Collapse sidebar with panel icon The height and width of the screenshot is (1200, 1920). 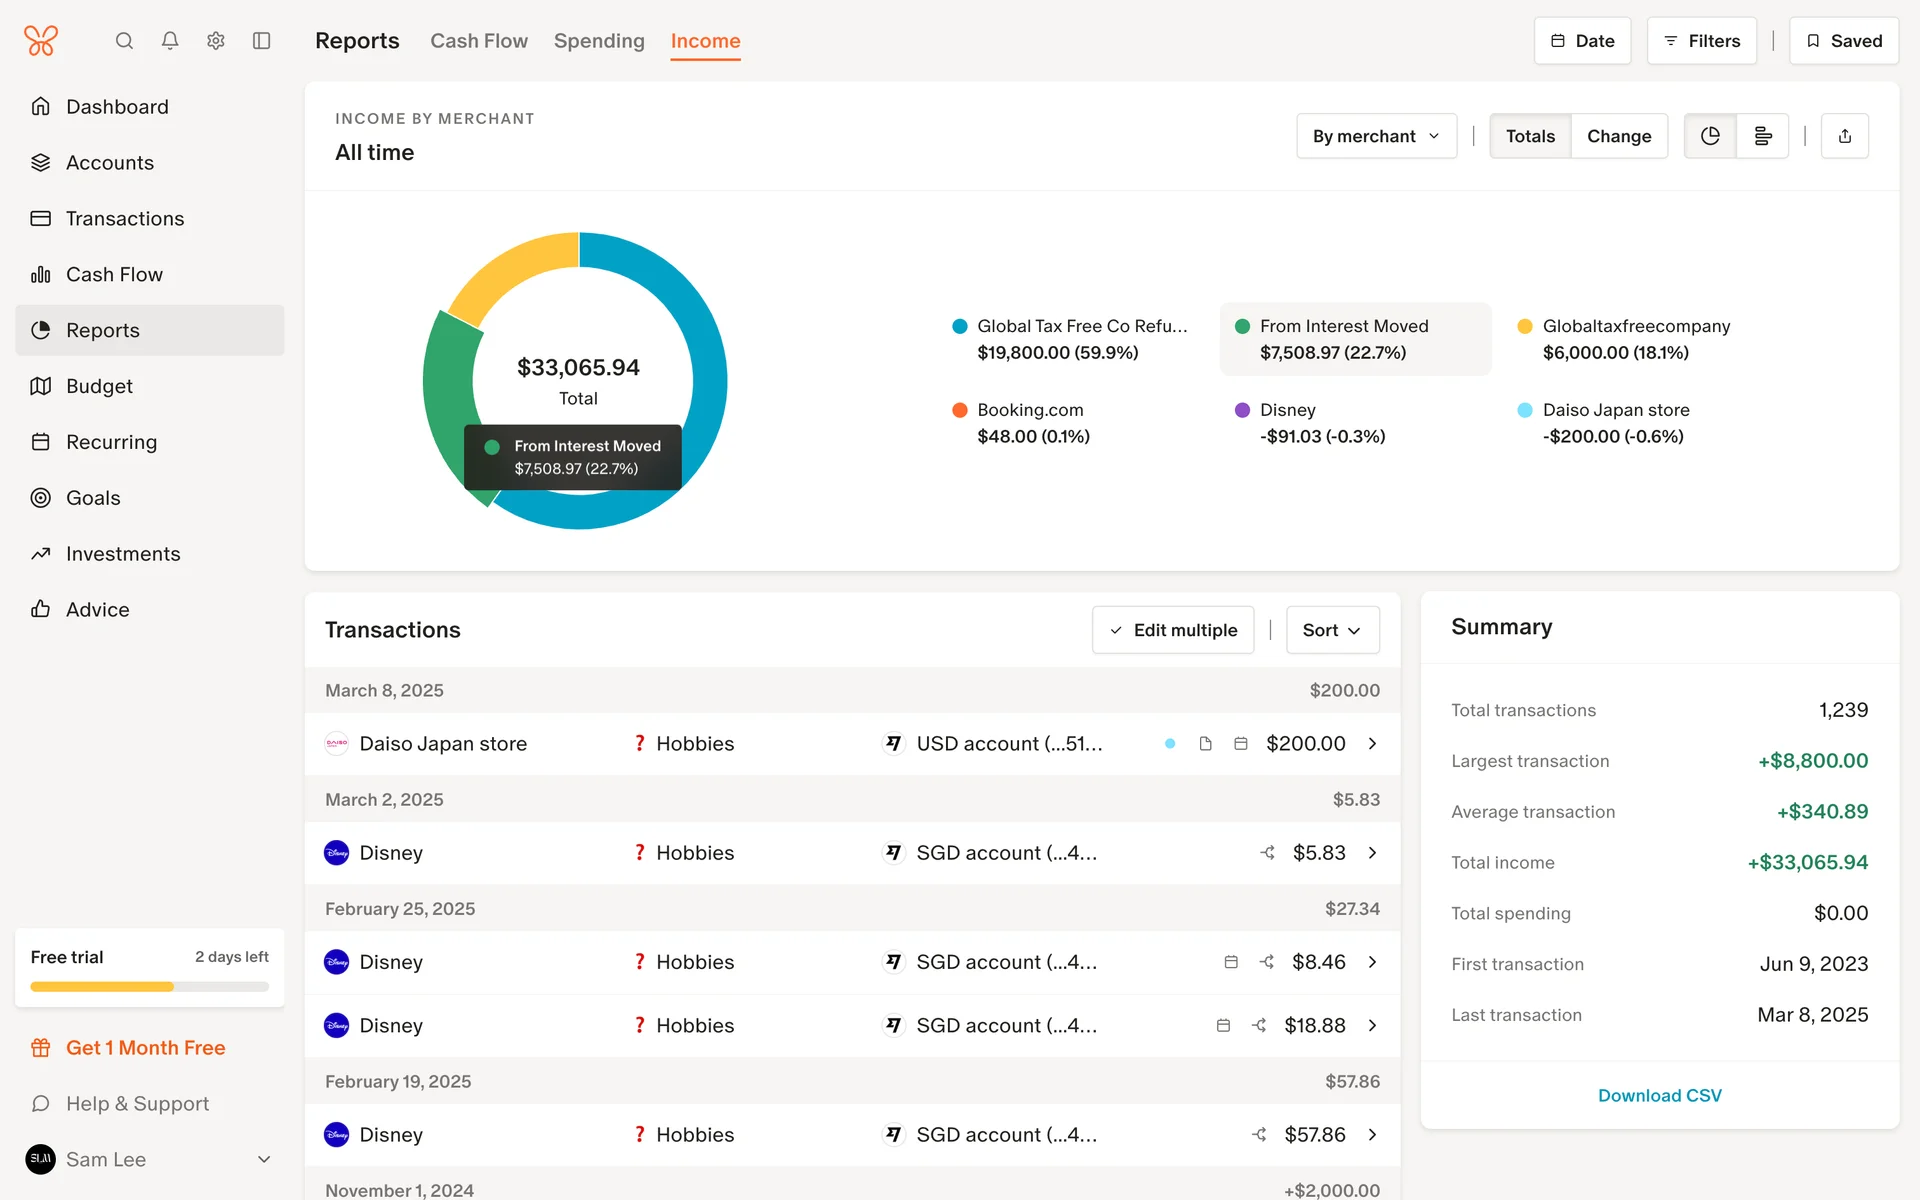click(x=262, y=41)
